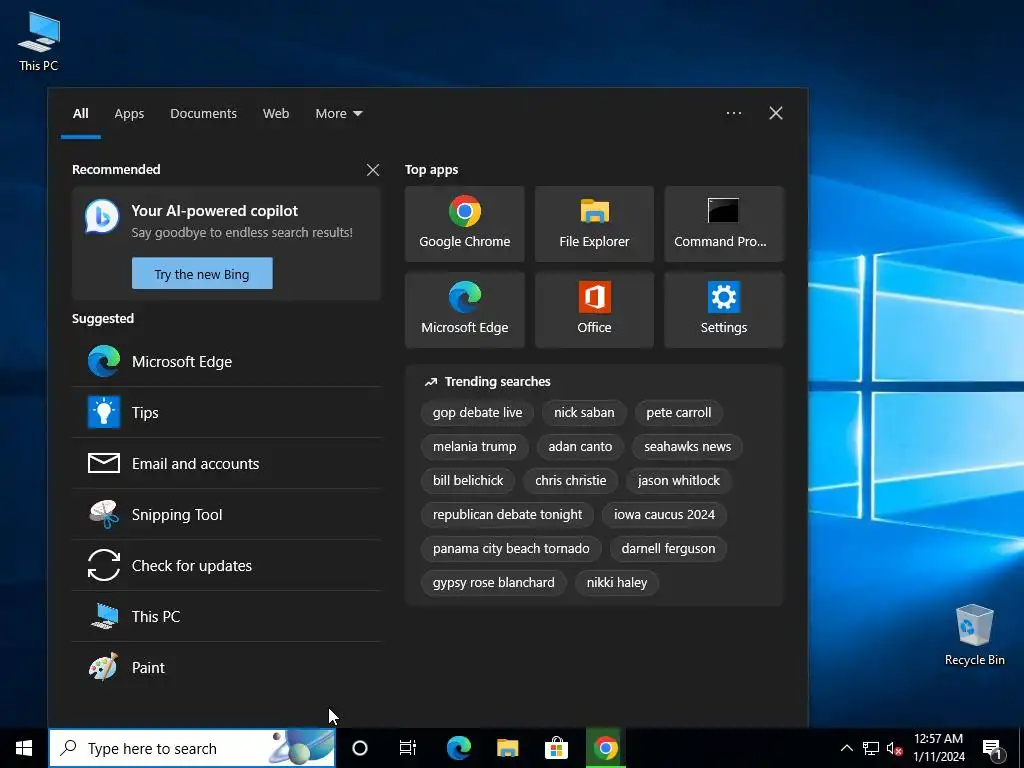
Task: Open the Tips suggested app
Action: (227, 412)
